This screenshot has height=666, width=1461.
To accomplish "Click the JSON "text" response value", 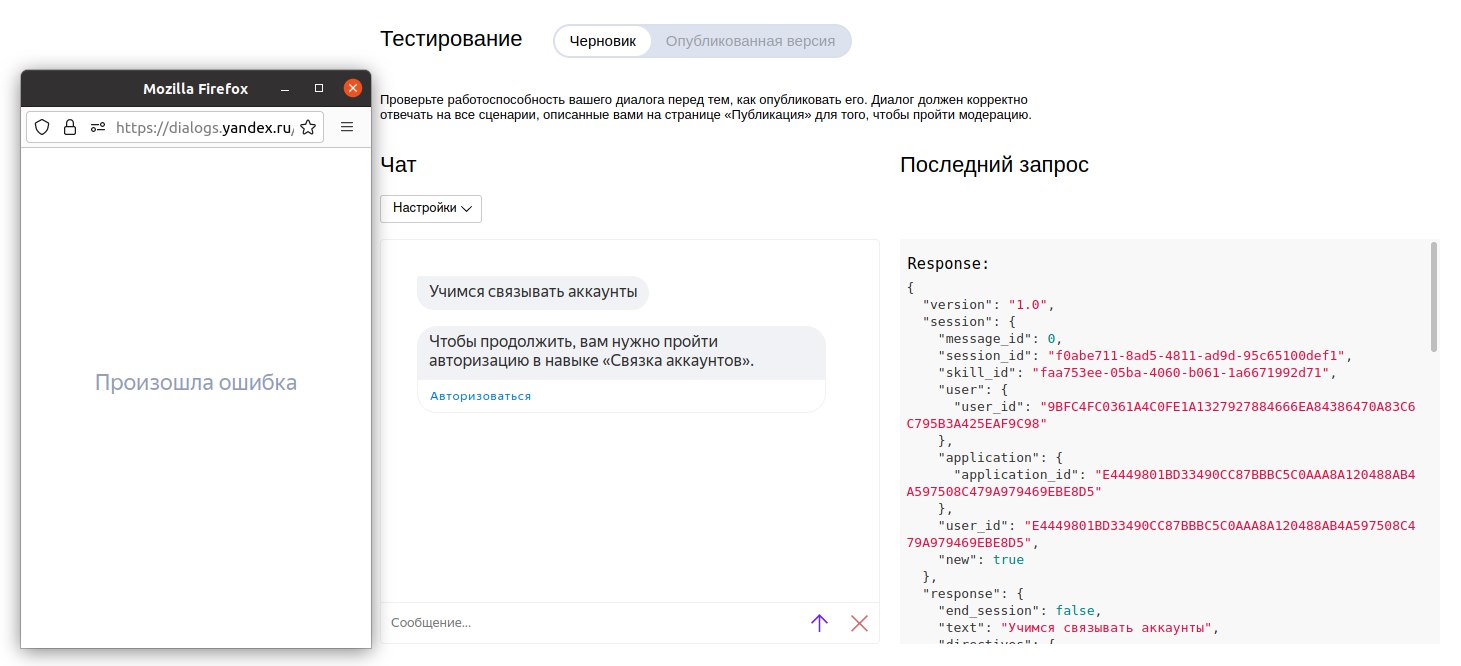I will 1107,627.
